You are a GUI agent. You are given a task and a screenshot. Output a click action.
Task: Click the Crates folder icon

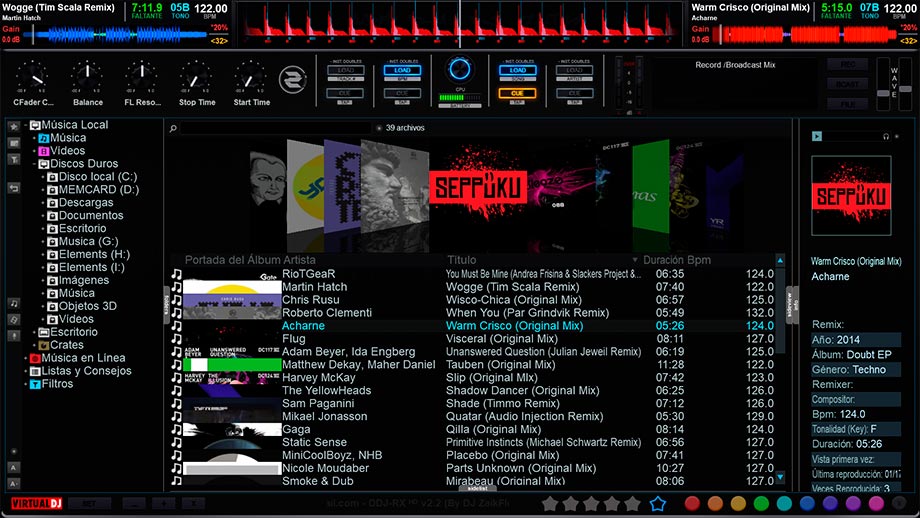(44, 346)
